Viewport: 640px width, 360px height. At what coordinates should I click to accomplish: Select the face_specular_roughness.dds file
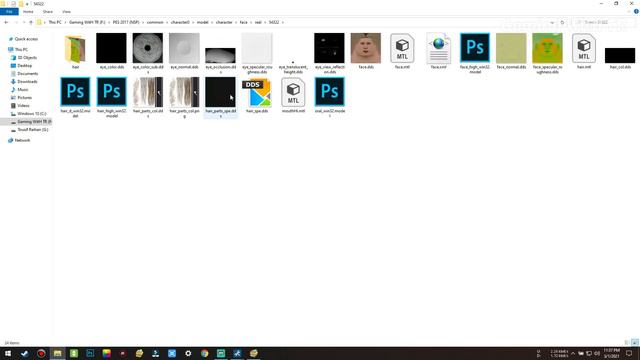[x=547, y=53]
